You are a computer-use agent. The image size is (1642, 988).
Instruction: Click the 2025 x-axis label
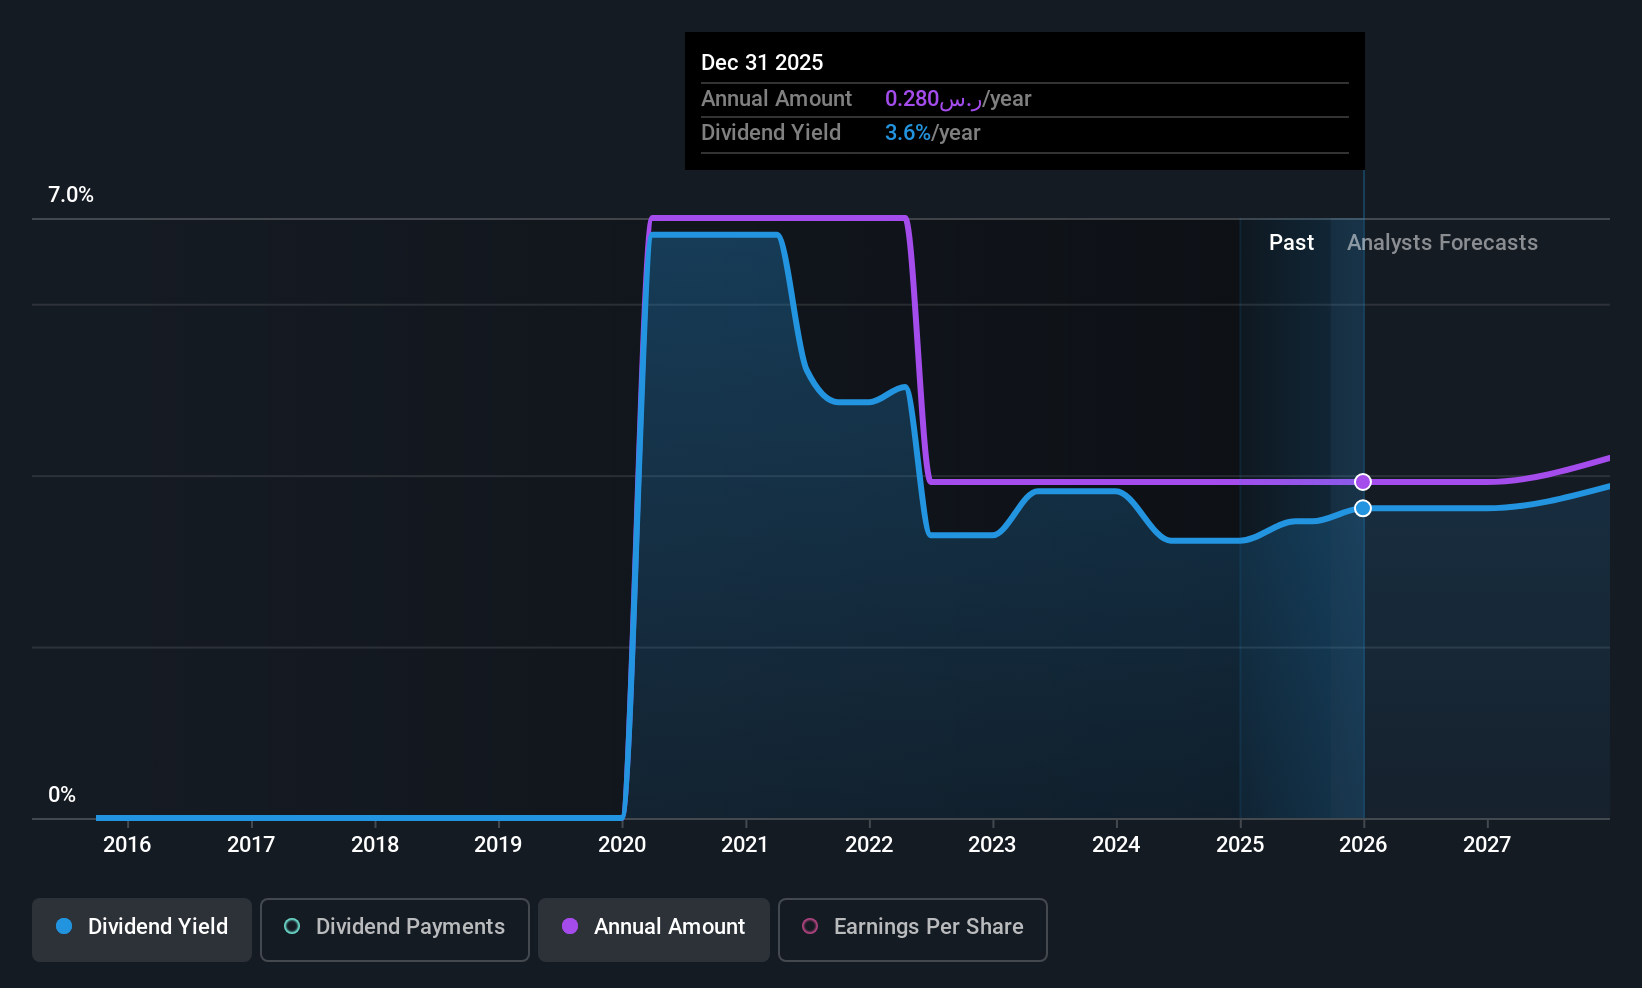[x=1240, y=845]
